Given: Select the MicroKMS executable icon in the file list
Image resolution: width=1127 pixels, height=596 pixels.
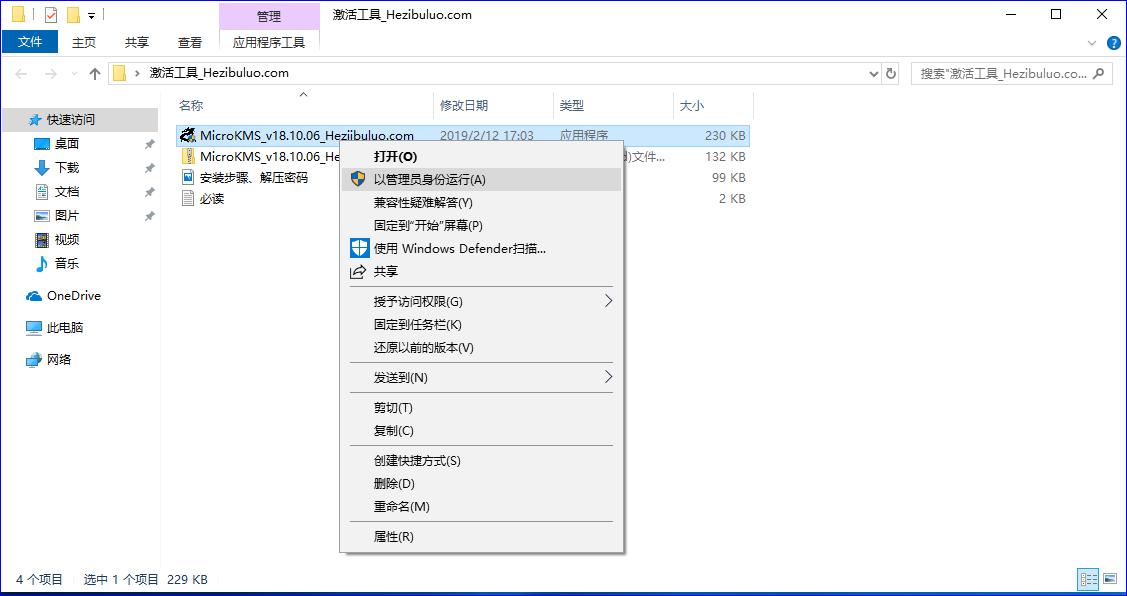Looking at the screenshot, I should click(186, 135).
